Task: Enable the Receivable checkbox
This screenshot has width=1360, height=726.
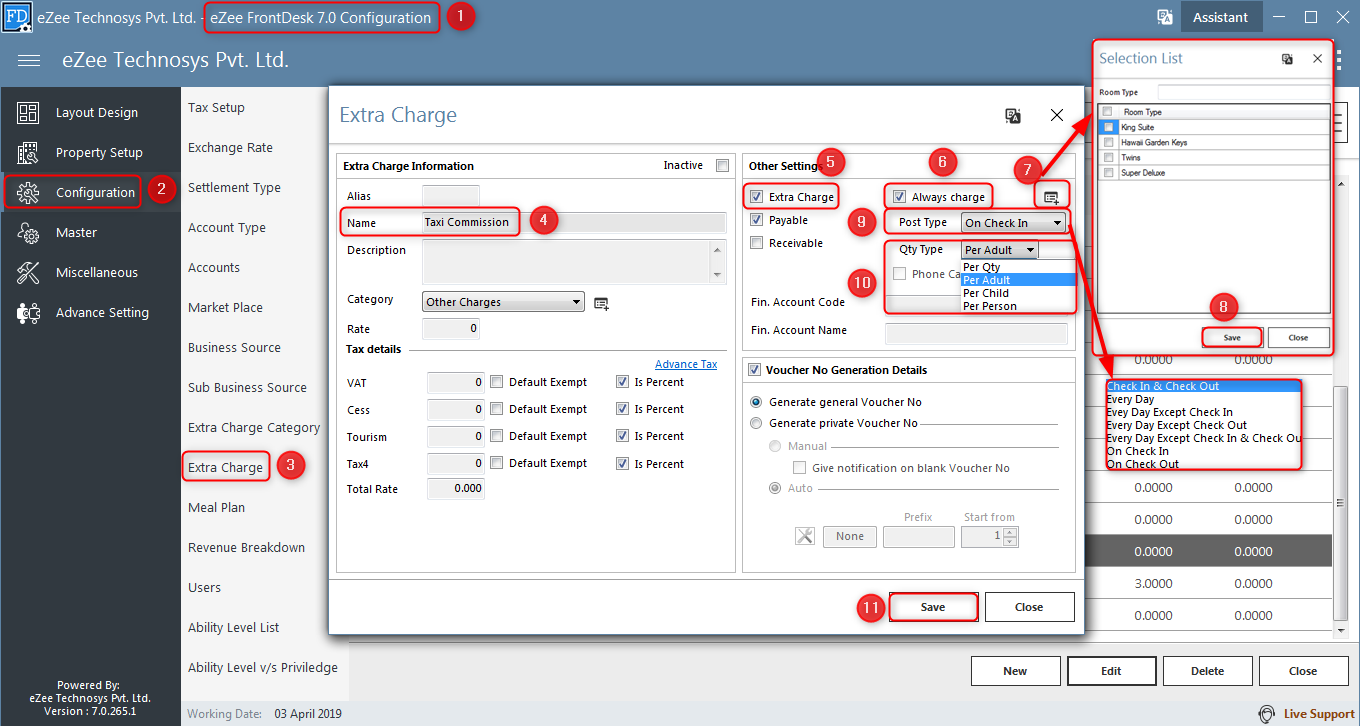Action: 757,243
